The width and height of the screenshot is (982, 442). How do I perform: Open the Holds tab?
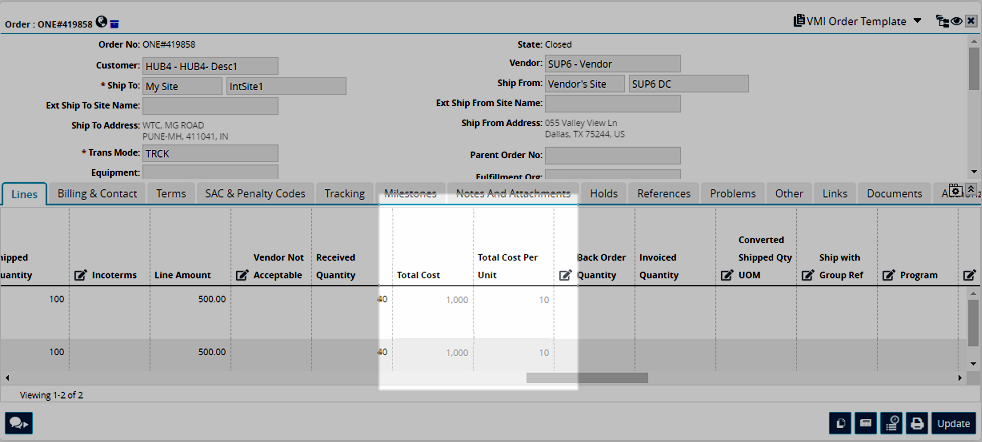pyautogui.click(x=604, y=193)
